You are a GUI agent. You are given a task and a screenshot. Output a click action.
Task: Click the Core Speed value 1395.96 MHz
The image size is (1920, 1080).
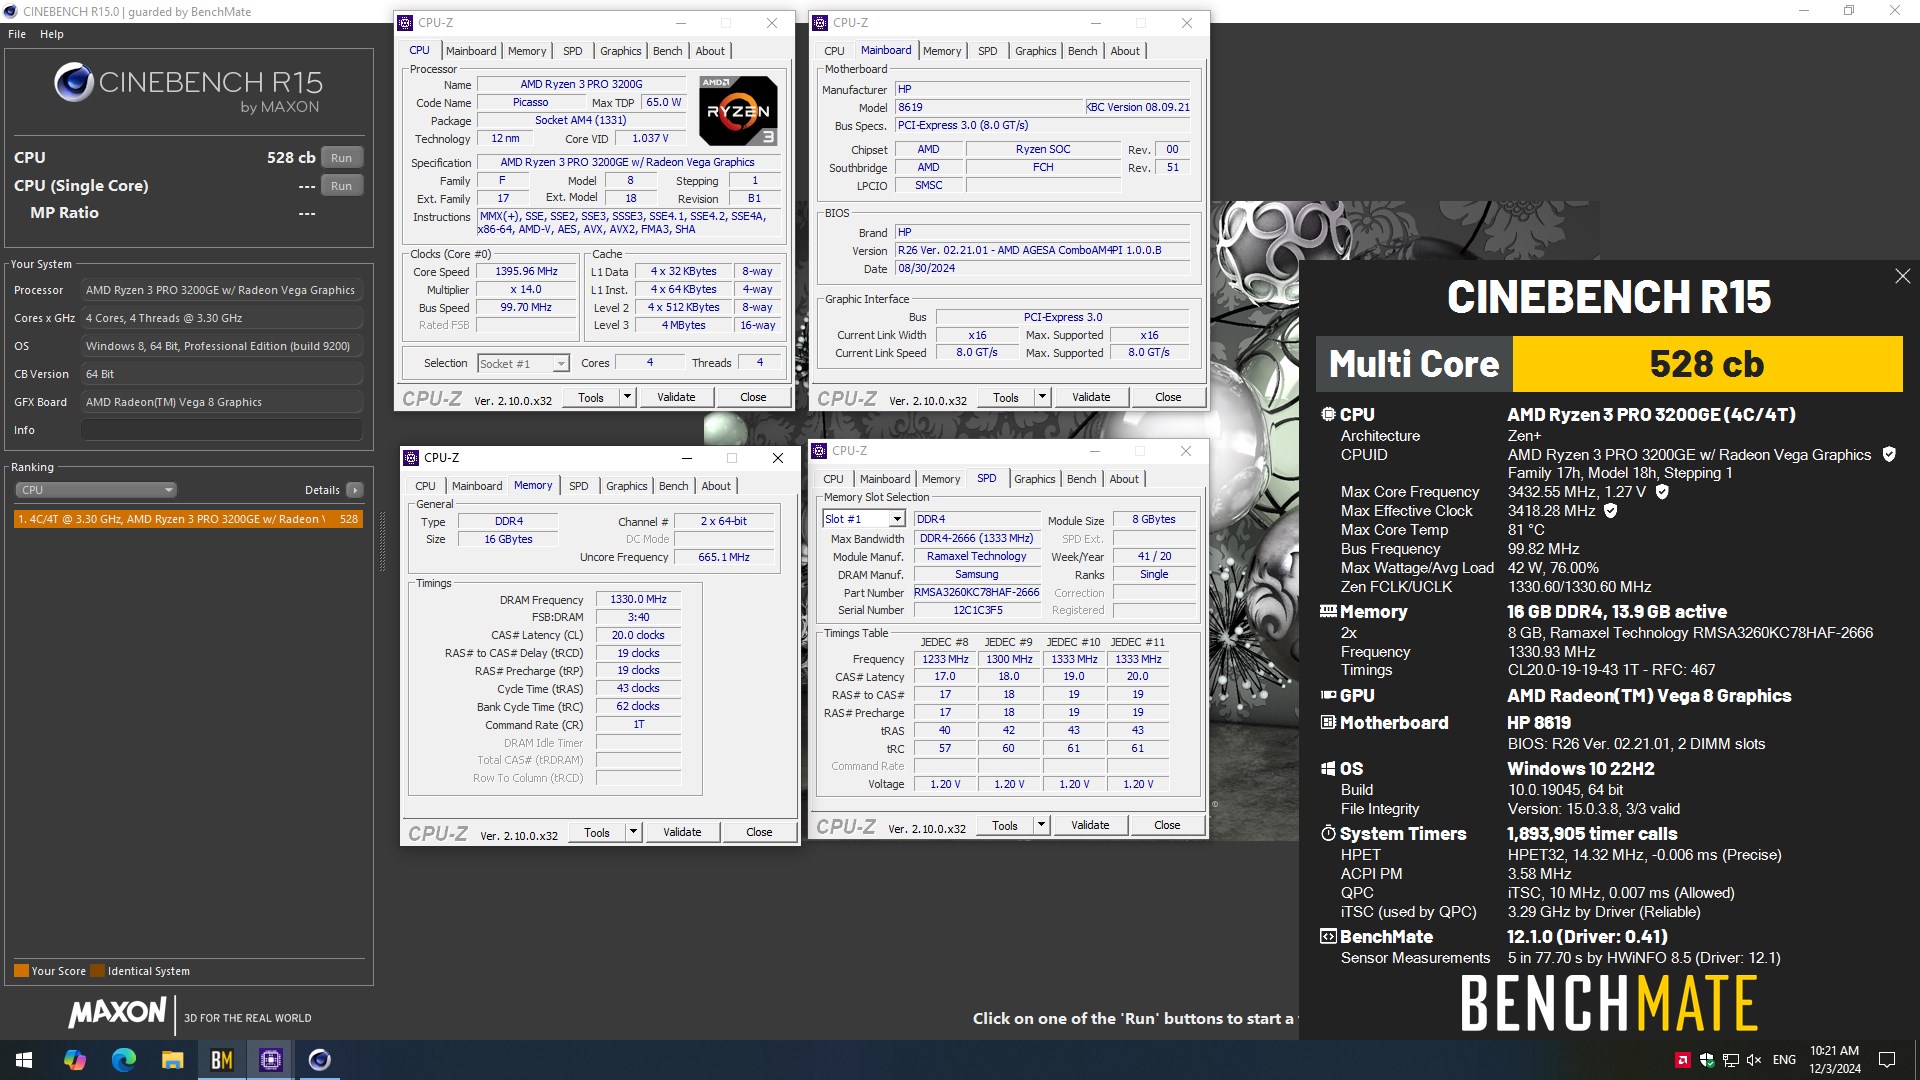pos(527,272)
